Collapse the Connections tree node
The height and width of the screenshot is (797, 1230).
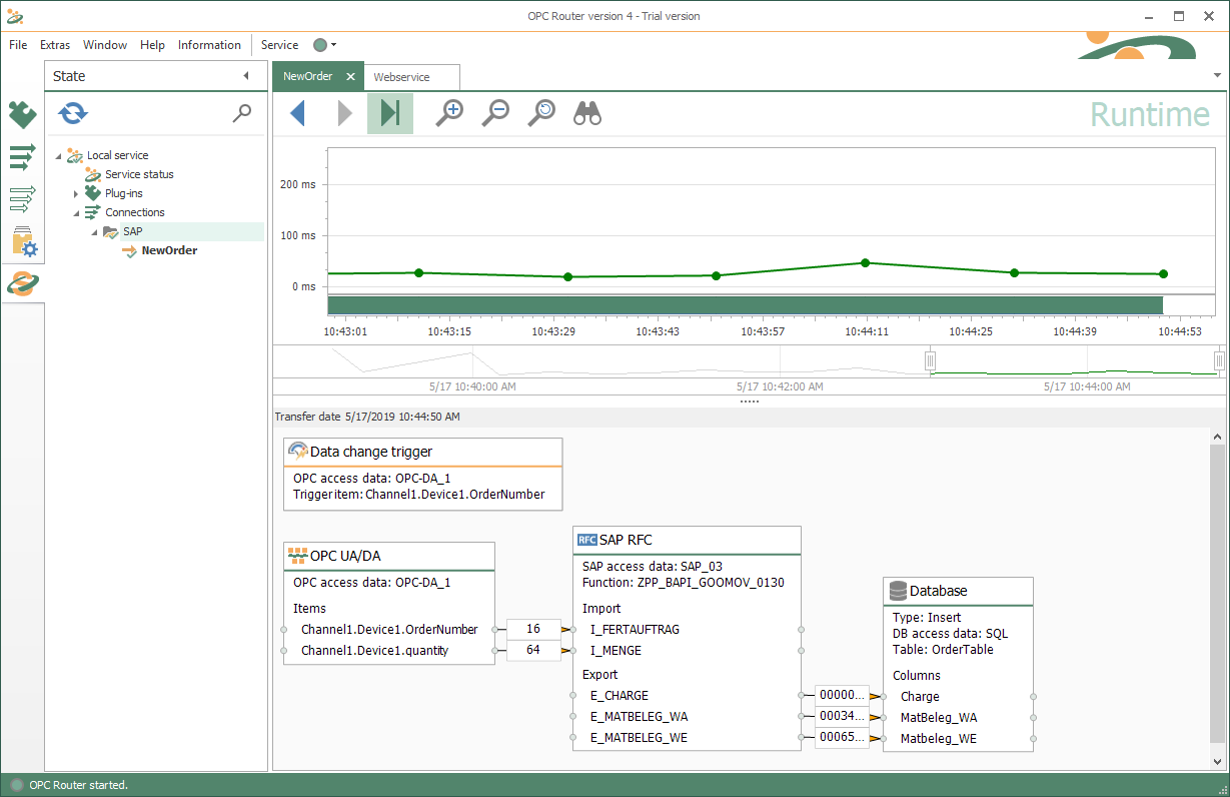[x=76, y=213]
